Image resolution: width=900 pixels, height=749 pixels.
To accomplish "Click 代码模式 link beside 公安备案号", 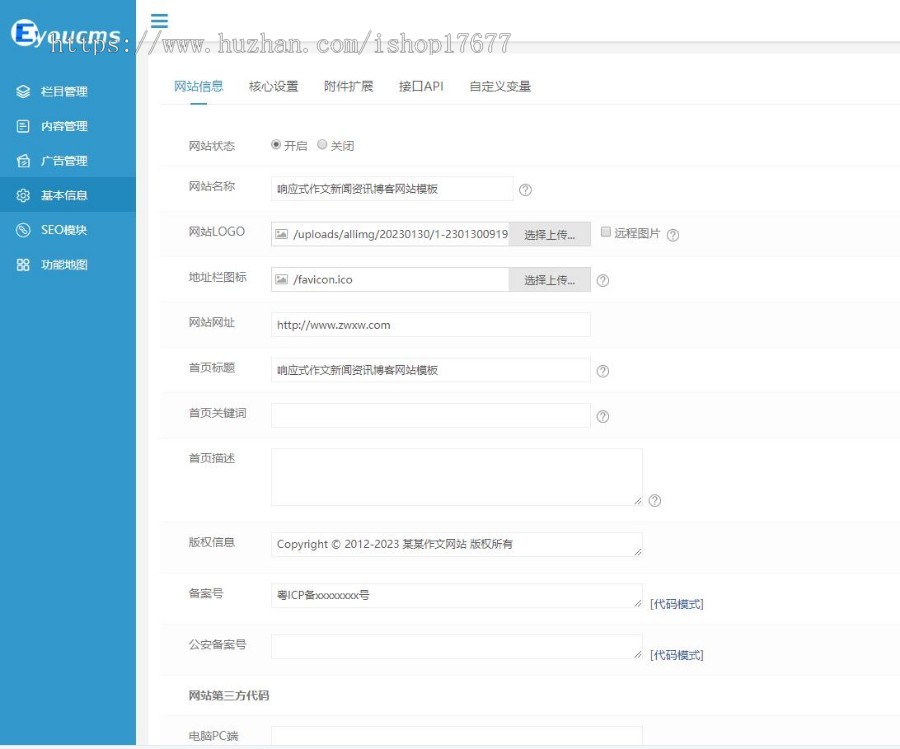I will coord(677,655).
